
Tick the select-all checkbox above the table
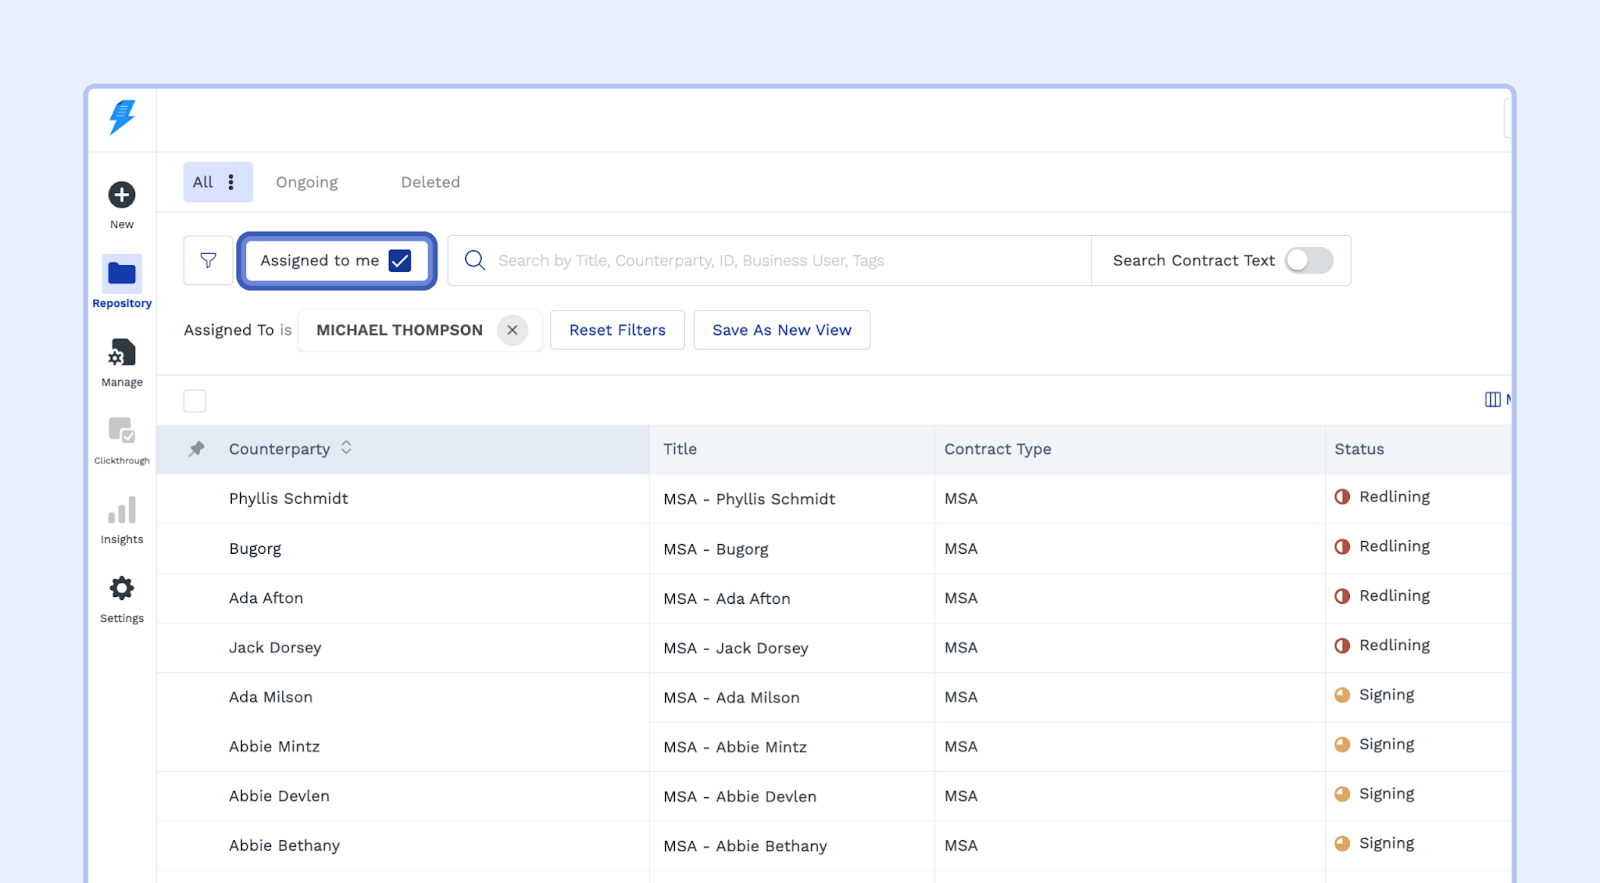[195, 401]
